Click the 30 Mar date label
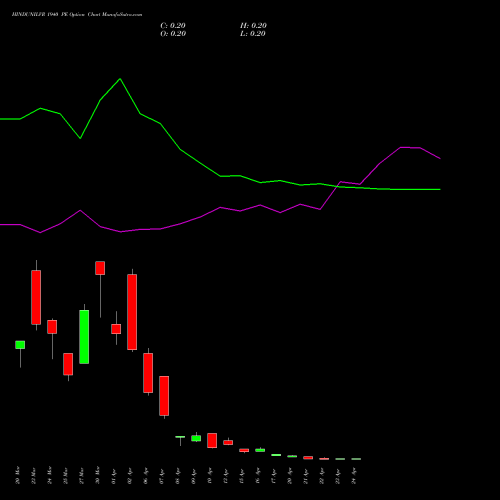Viewport: 500px width, 500px height. click(x=97, y=476)
